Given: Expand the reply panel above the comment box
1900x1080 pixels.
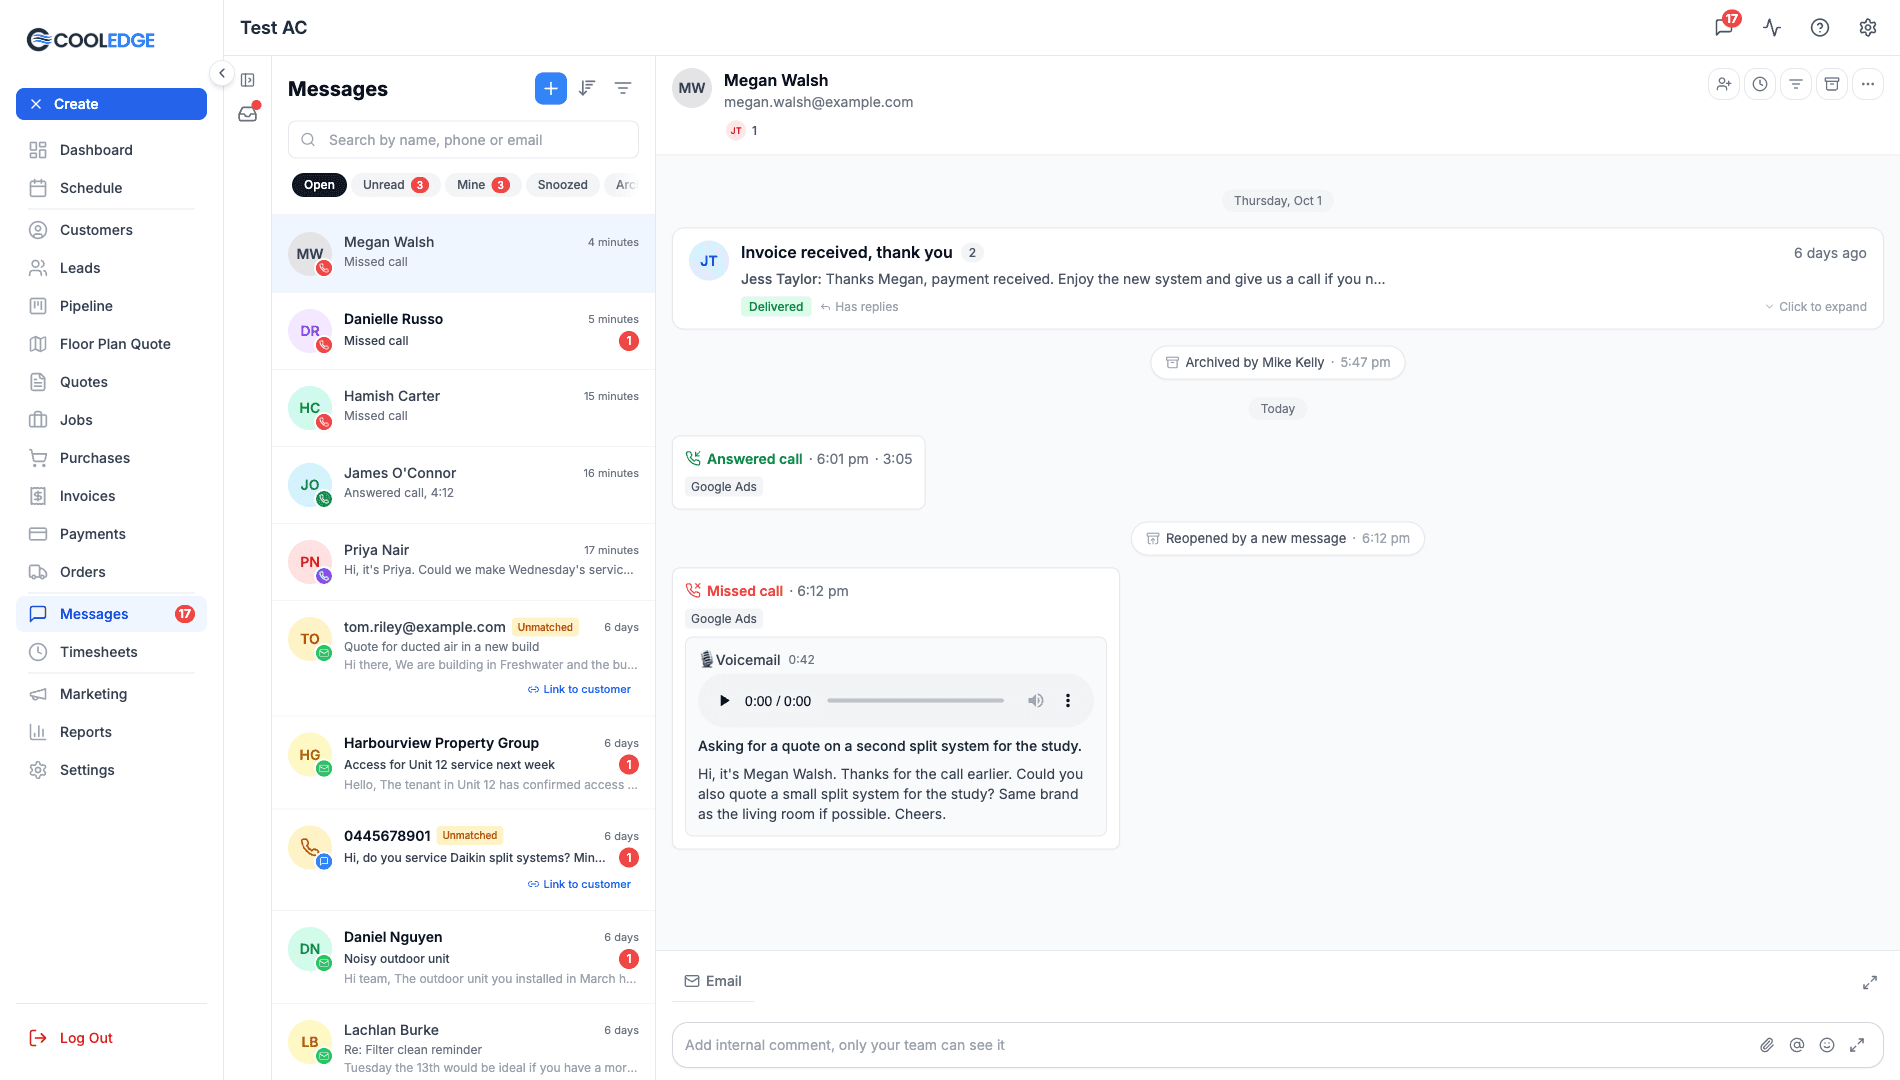Looking at the screenshot, I should (x=1869, y=983).
